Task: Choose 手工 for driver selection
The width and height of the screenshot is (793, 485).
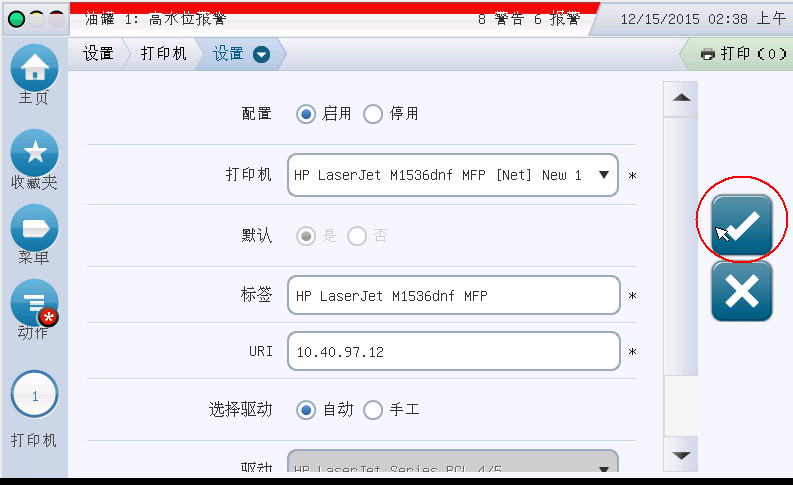Action: [x=373, y=409]
